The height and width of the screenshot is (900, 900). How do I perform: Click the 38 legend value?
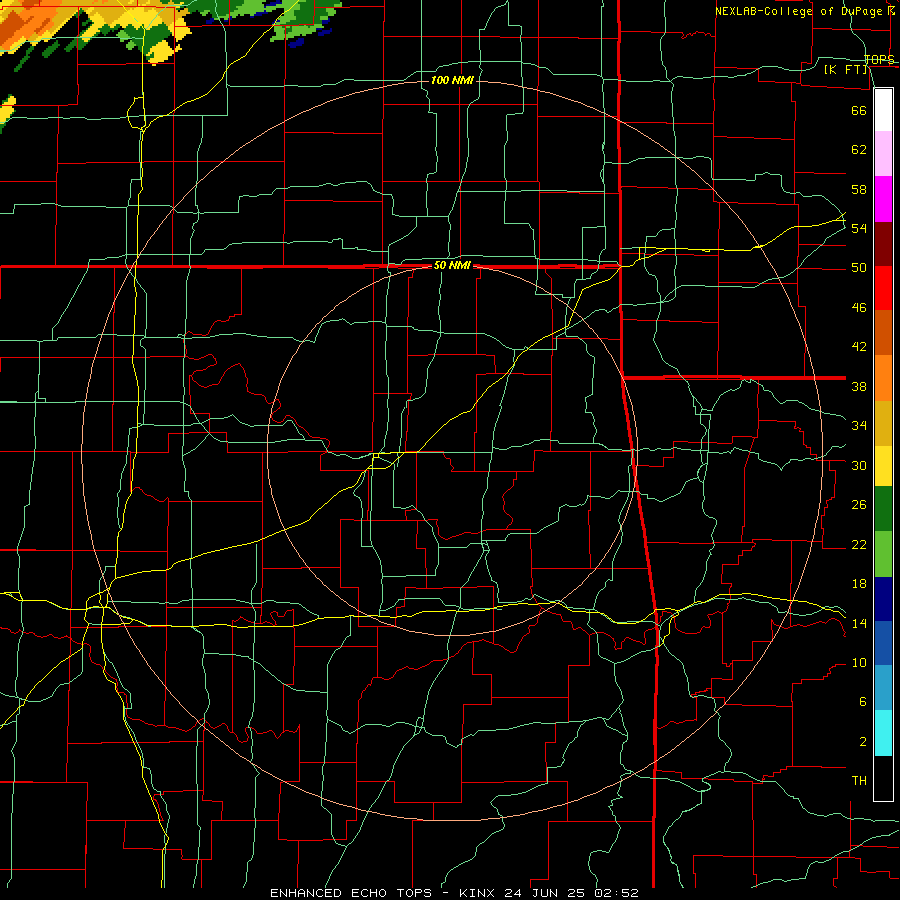point(859,386)
